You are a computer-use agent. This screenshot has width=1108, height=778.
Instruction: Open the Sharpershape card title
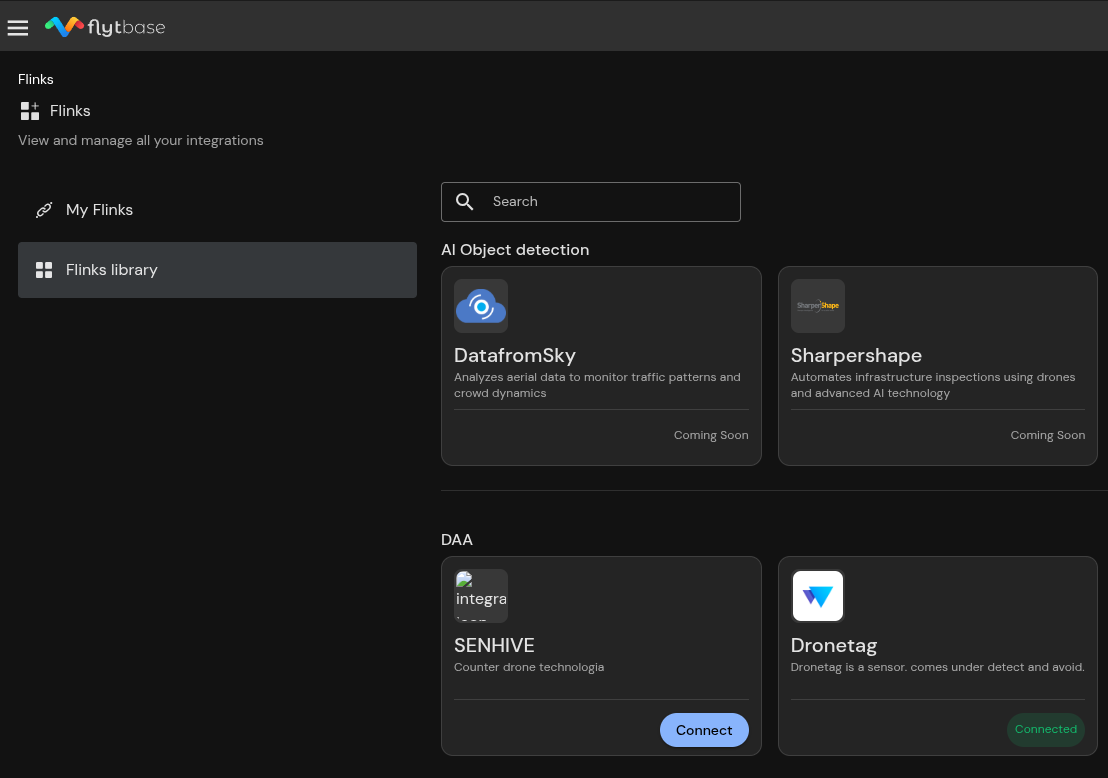pos(856,355)
